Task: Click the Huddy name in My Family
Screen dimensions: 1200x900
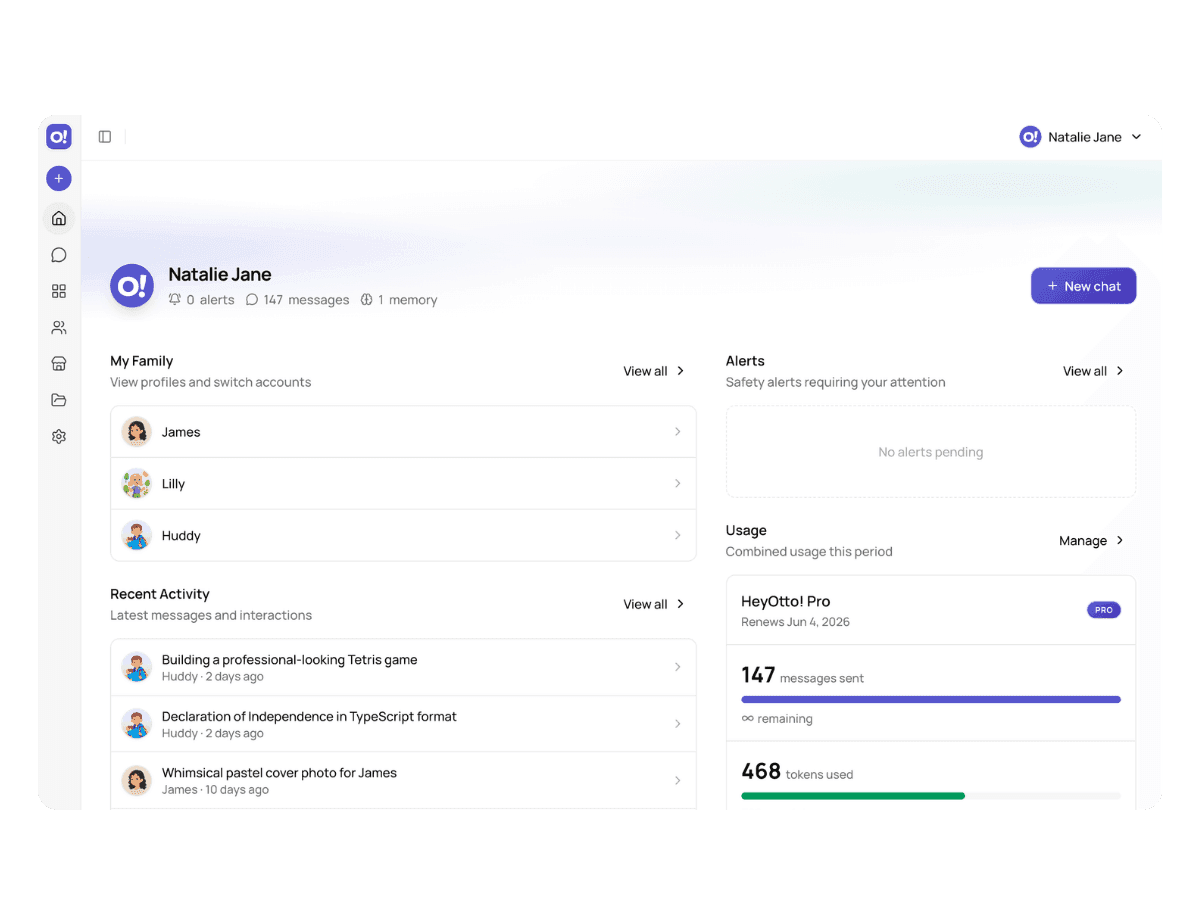Action: (181, 536)
